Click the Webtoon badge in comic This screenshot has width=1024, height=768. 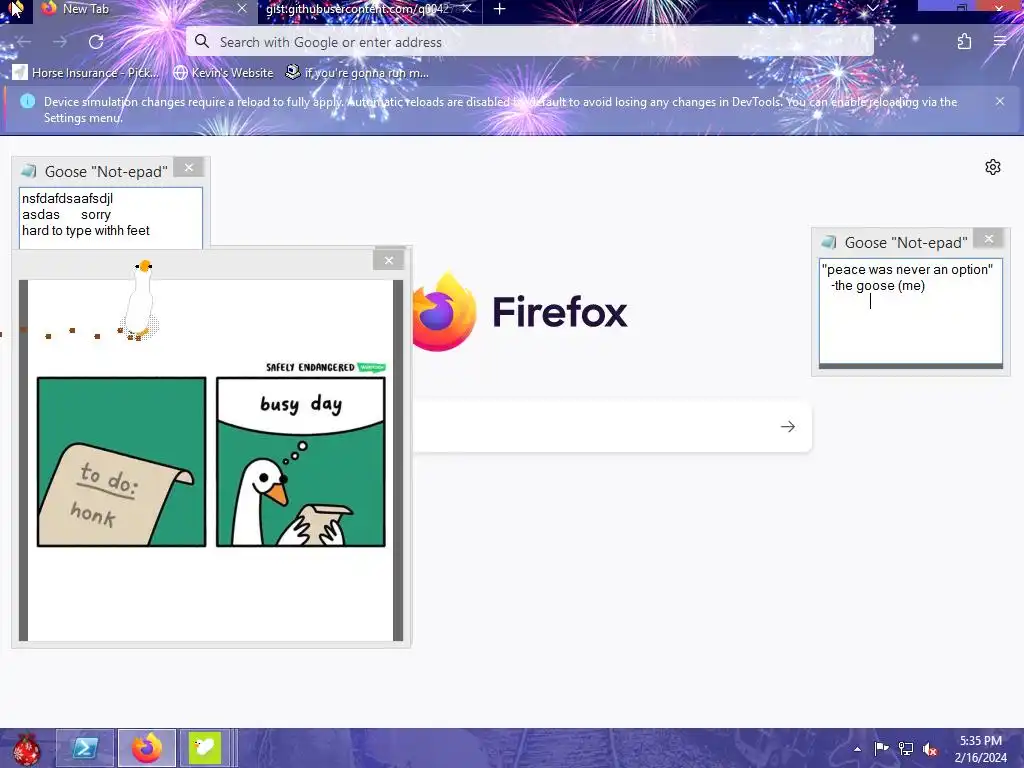[372, 367]
